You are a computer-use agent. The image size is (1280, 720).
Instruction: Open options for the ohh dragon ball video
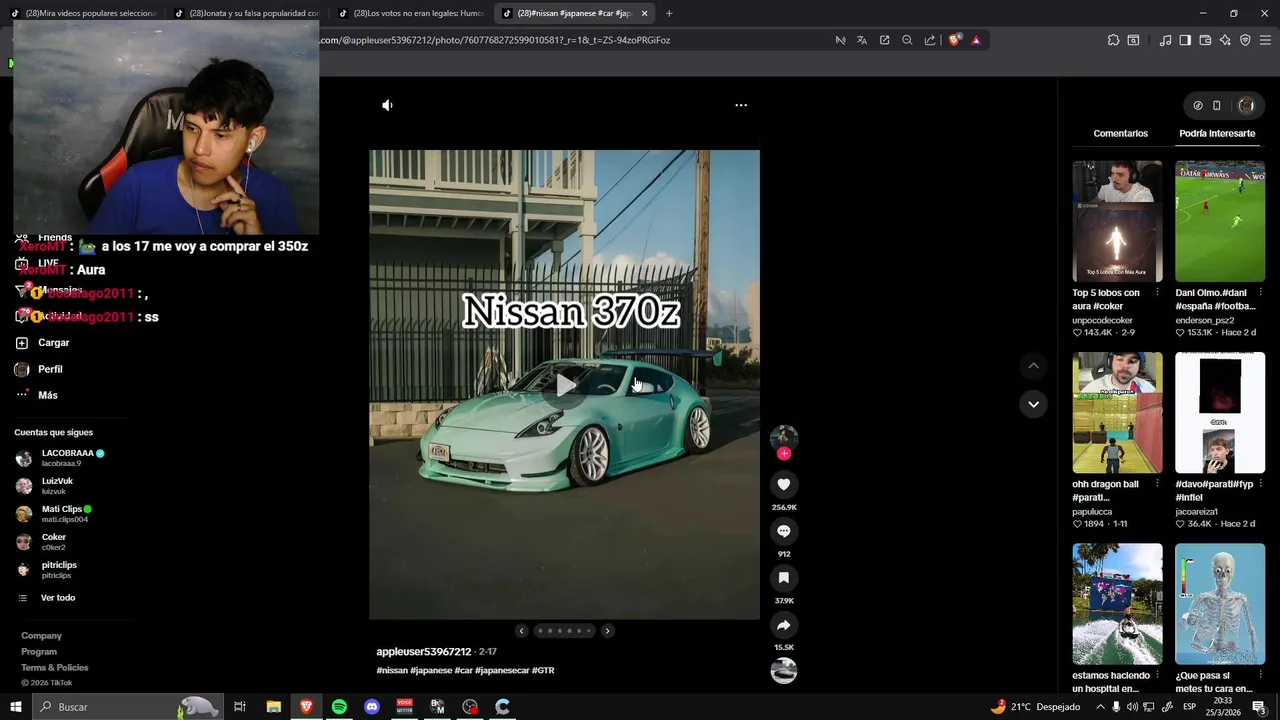1157,484
